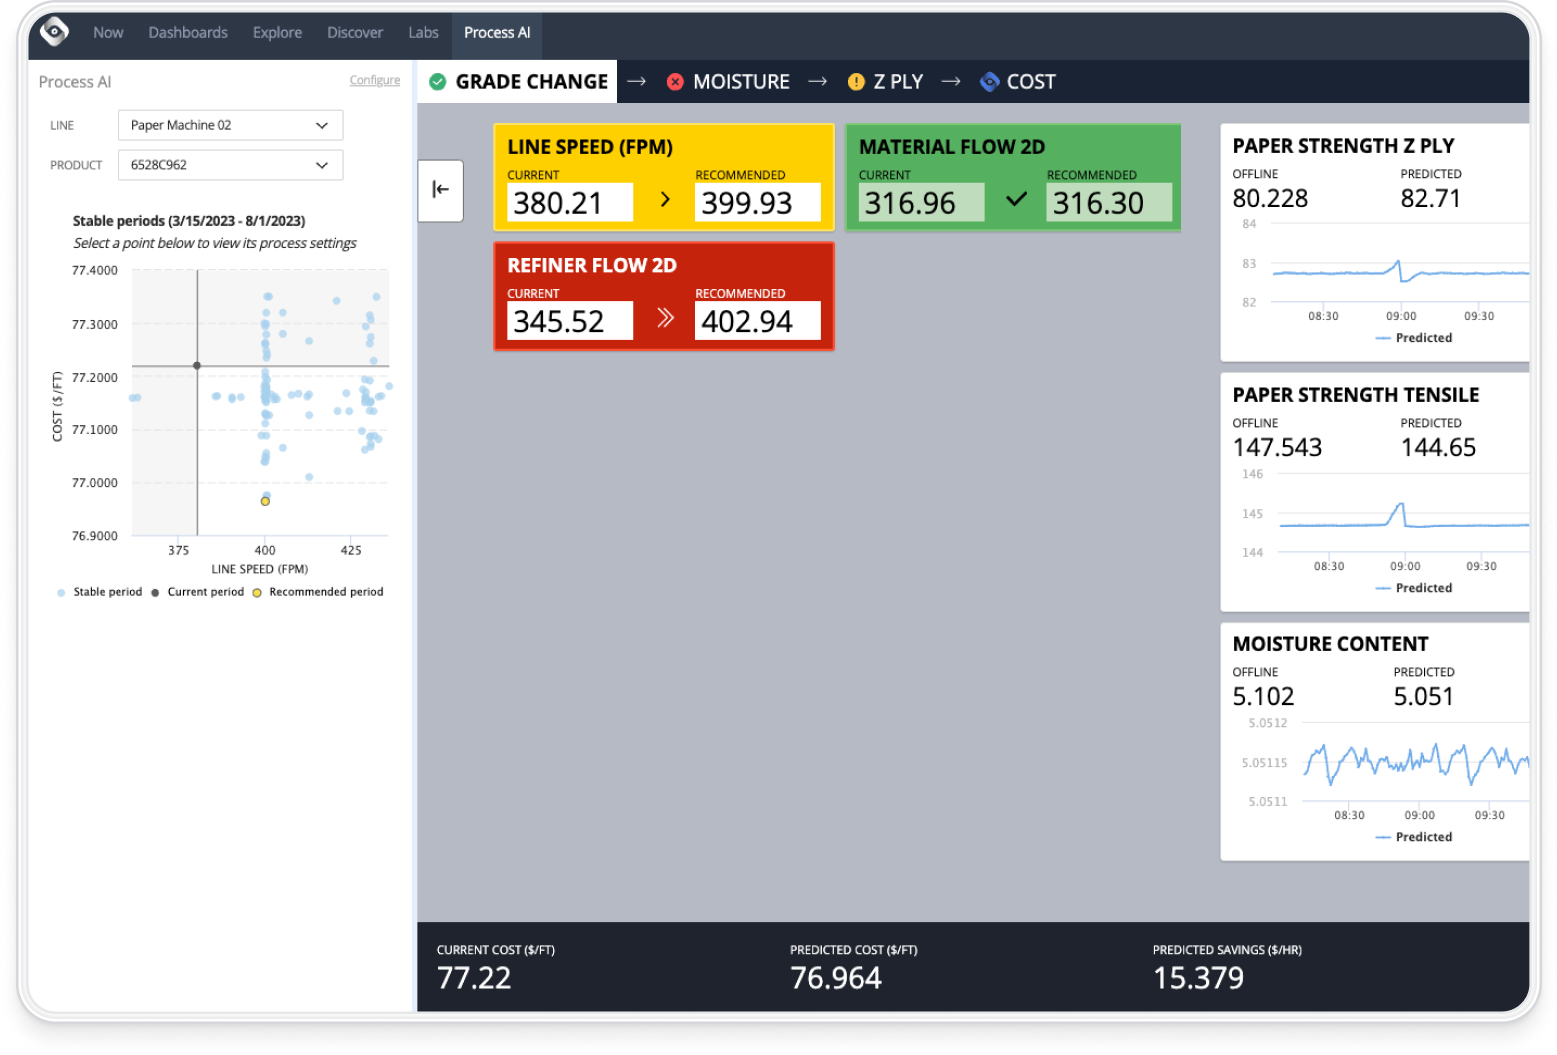
Task: Click the yellow warning icon beside Z Ply
Action: click(856, 82)
